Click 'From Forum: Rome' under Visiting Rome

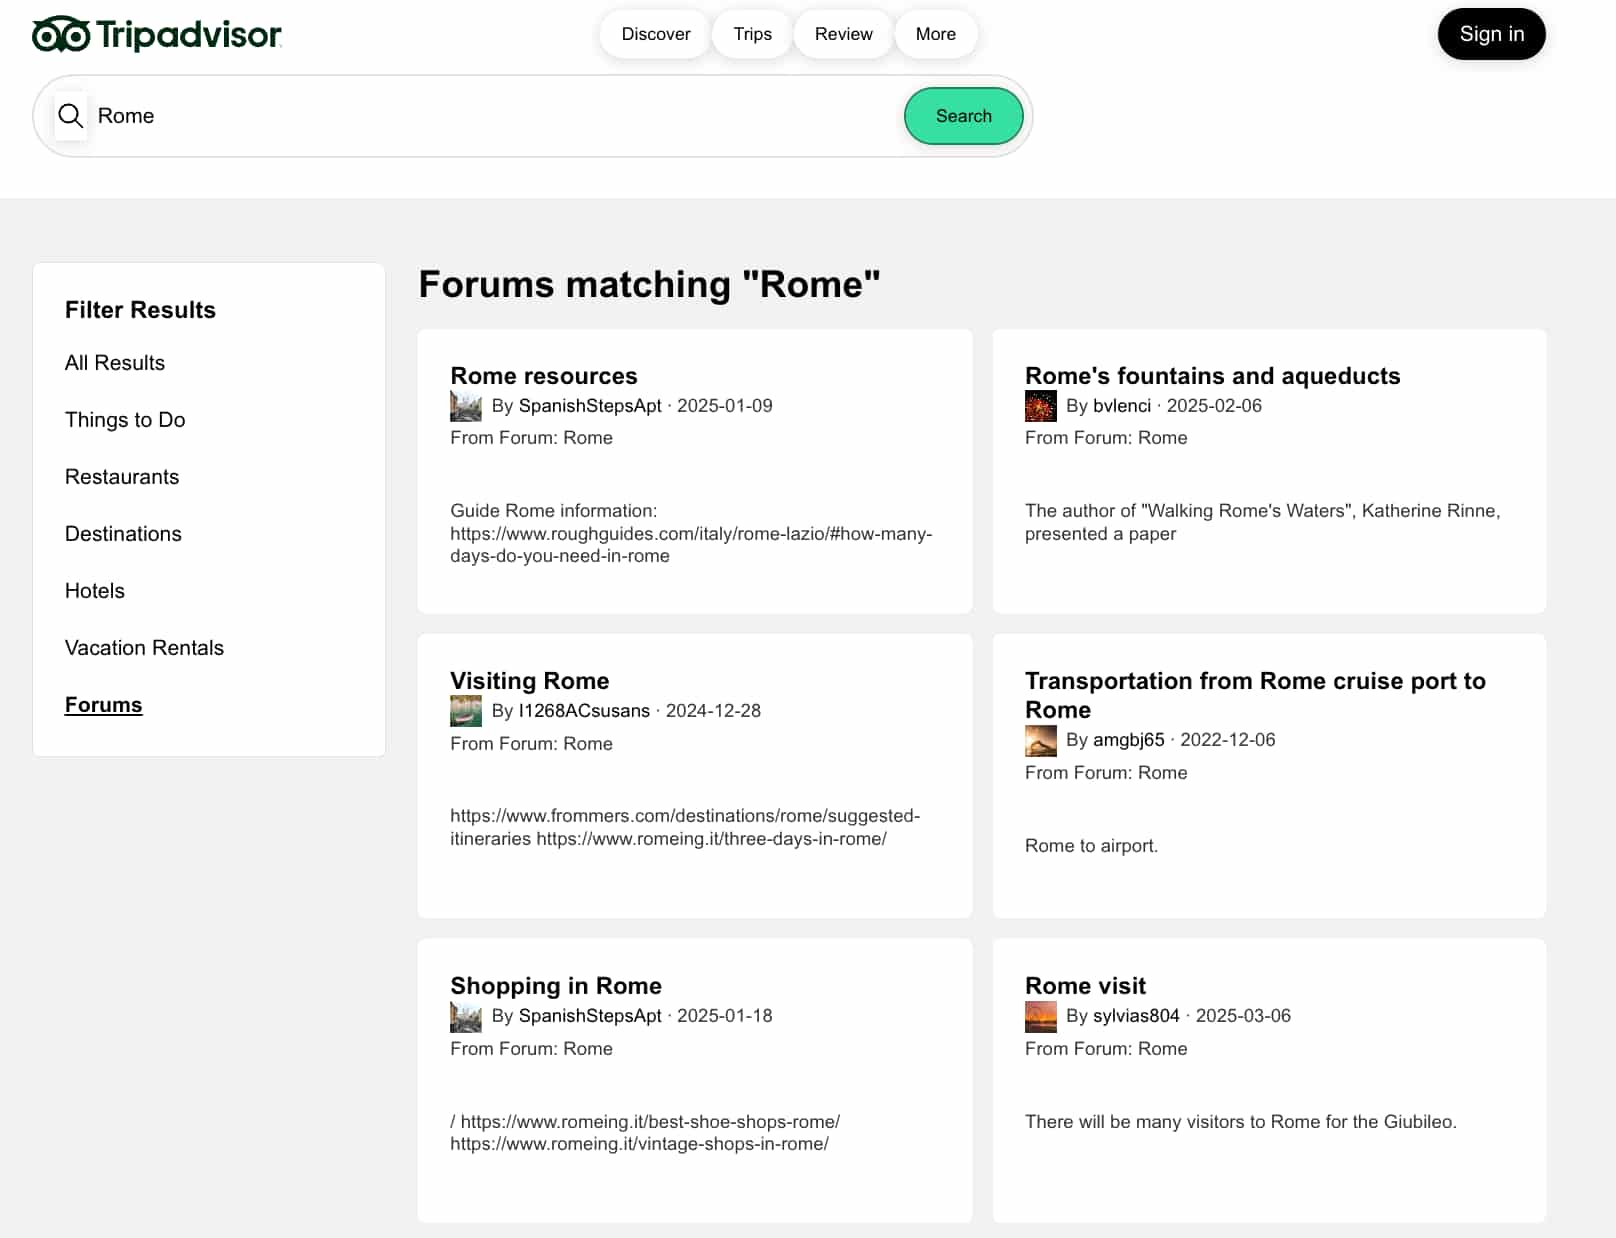tap(531, 744)
